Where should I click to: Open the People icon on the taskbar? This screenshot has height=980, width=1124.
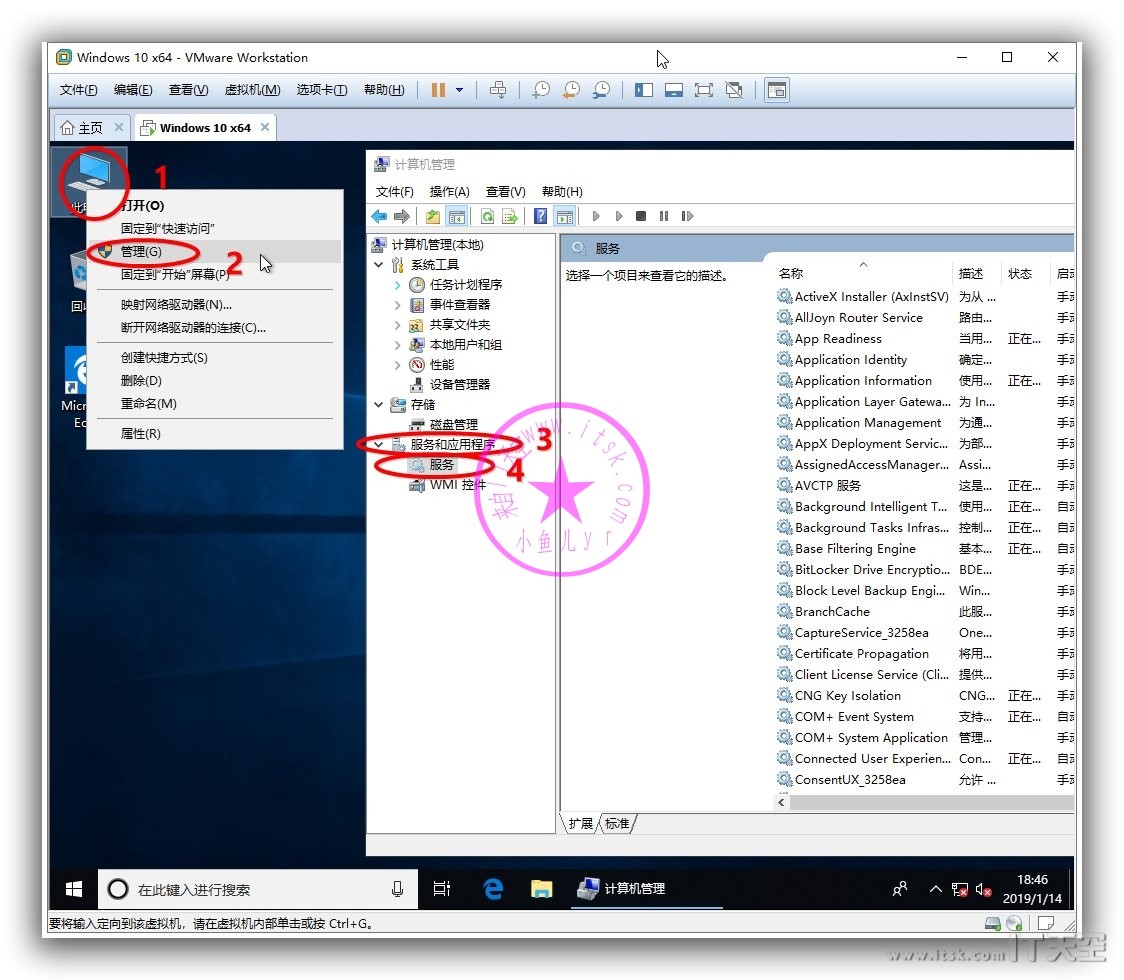click(900, 890)
